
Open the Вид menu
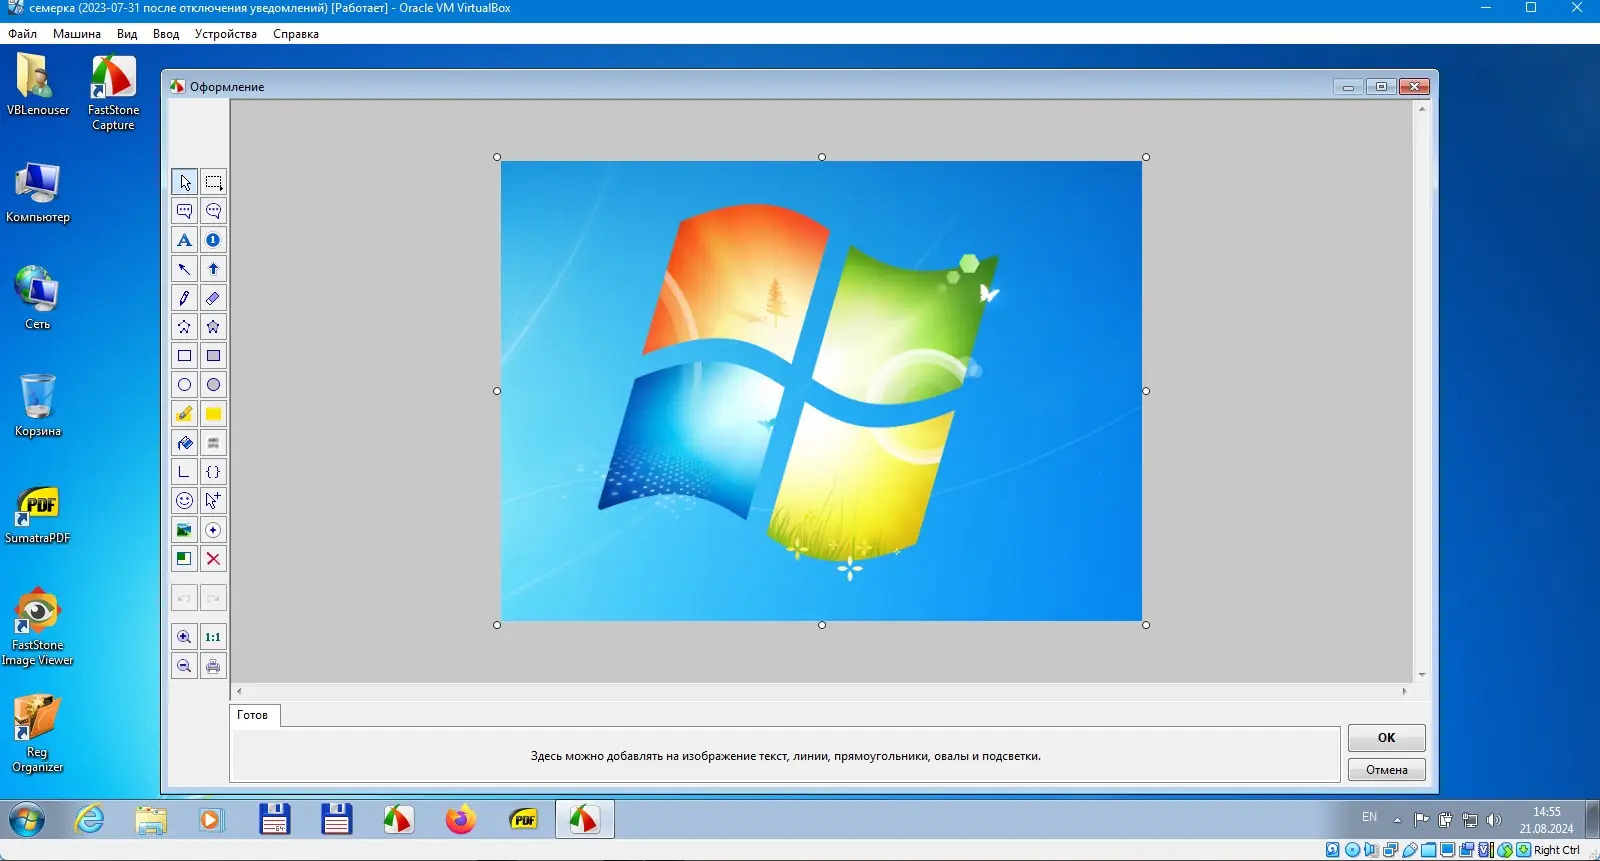click(127, 34)
